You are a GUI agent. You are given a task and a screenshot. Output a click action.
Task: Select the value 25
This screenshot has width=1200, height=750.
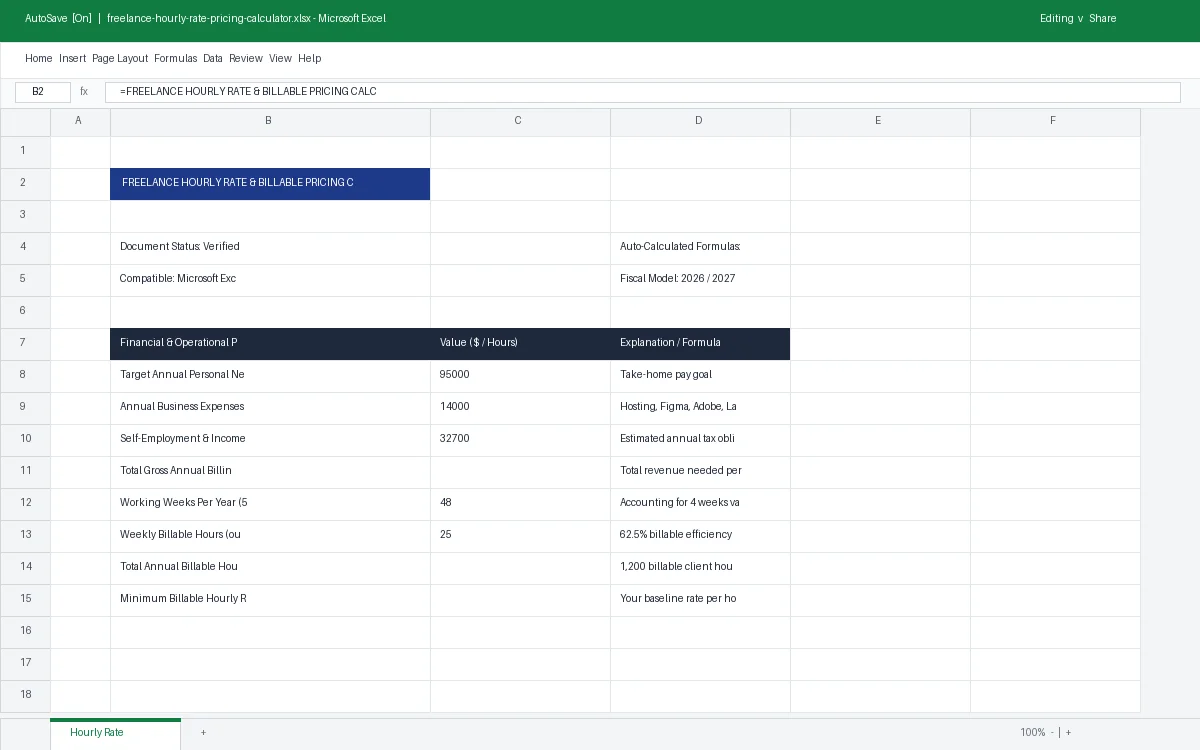[520, 536]
